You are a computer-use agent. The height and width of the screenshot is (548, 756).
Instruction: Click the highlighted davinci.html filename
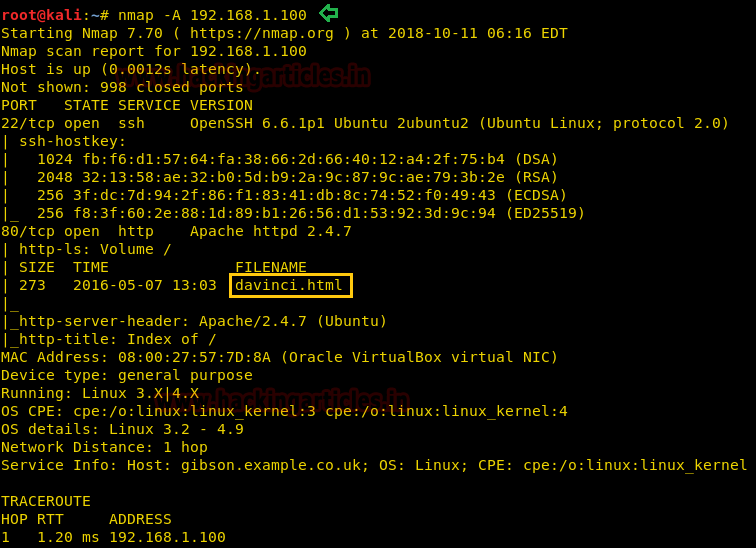(x=290, y=286)
